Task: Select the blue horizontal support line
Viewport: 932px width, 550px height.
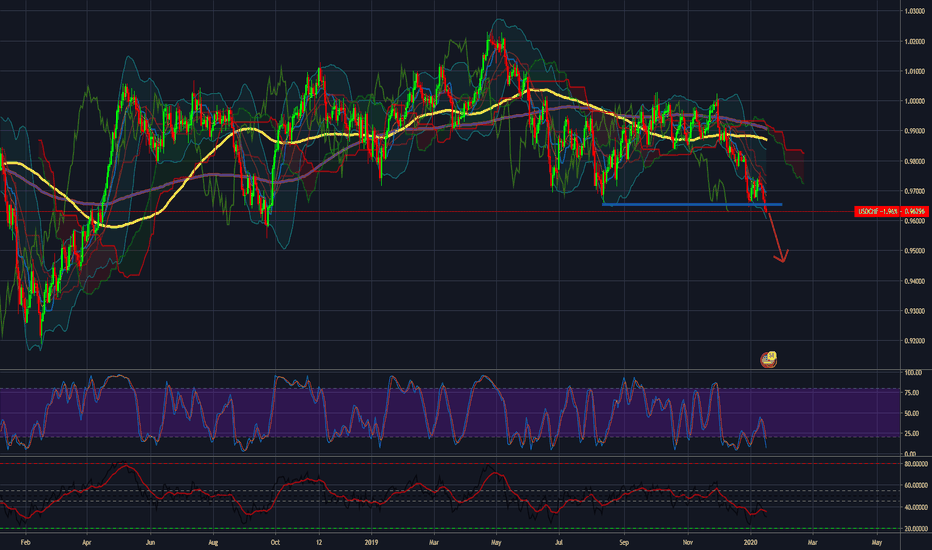Action: click(x=690, y=204)
